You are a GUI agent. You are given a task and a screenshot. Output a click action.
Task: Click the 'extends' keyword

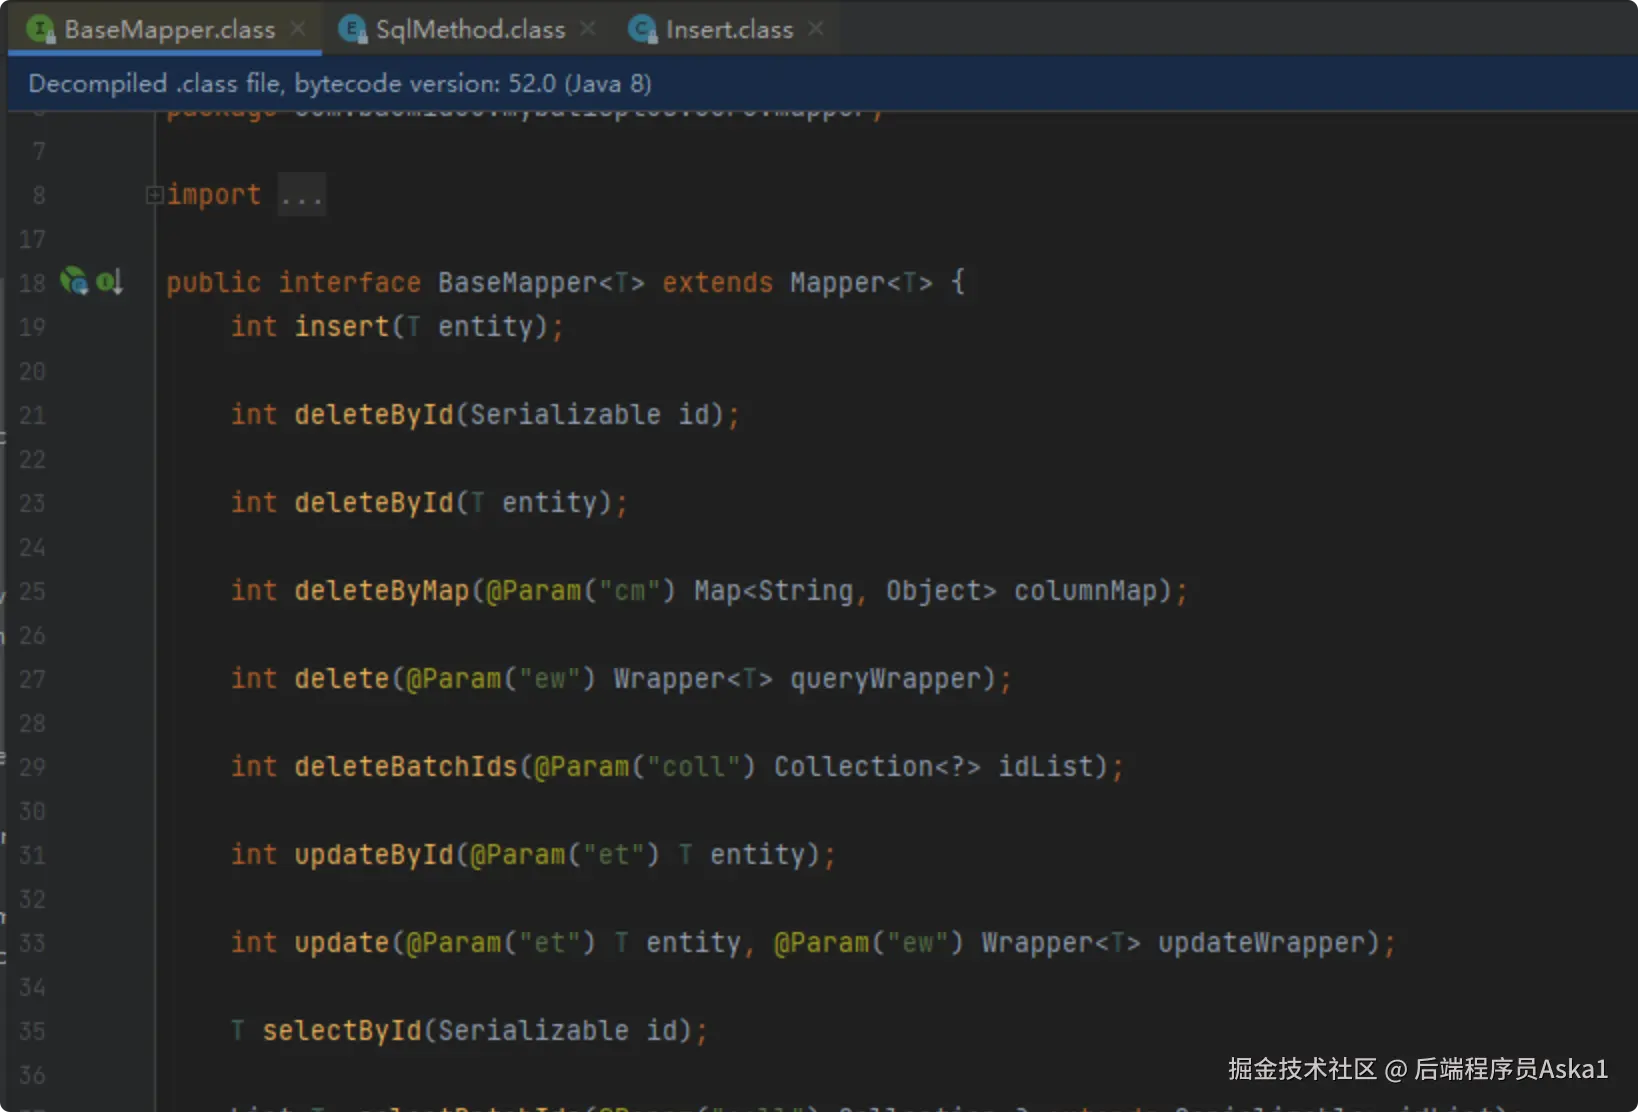click(x=718, y=283)
